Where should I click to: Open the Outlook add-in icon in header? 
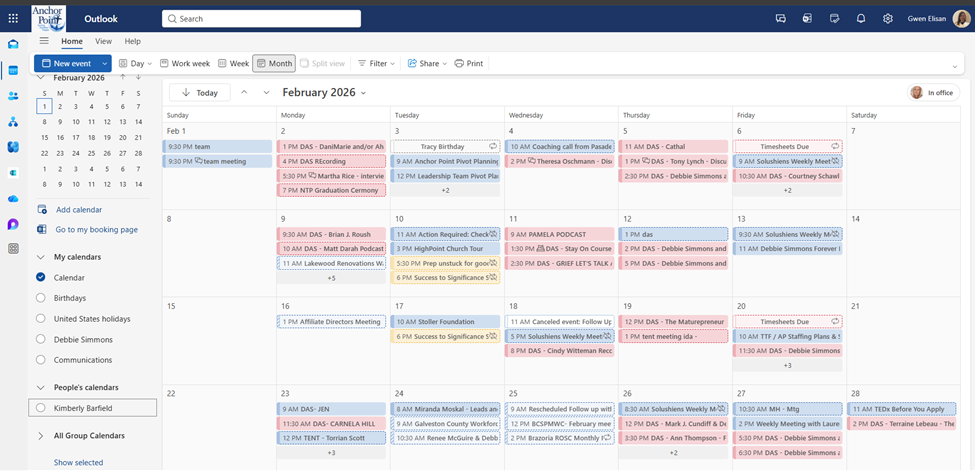coord(807,19)
